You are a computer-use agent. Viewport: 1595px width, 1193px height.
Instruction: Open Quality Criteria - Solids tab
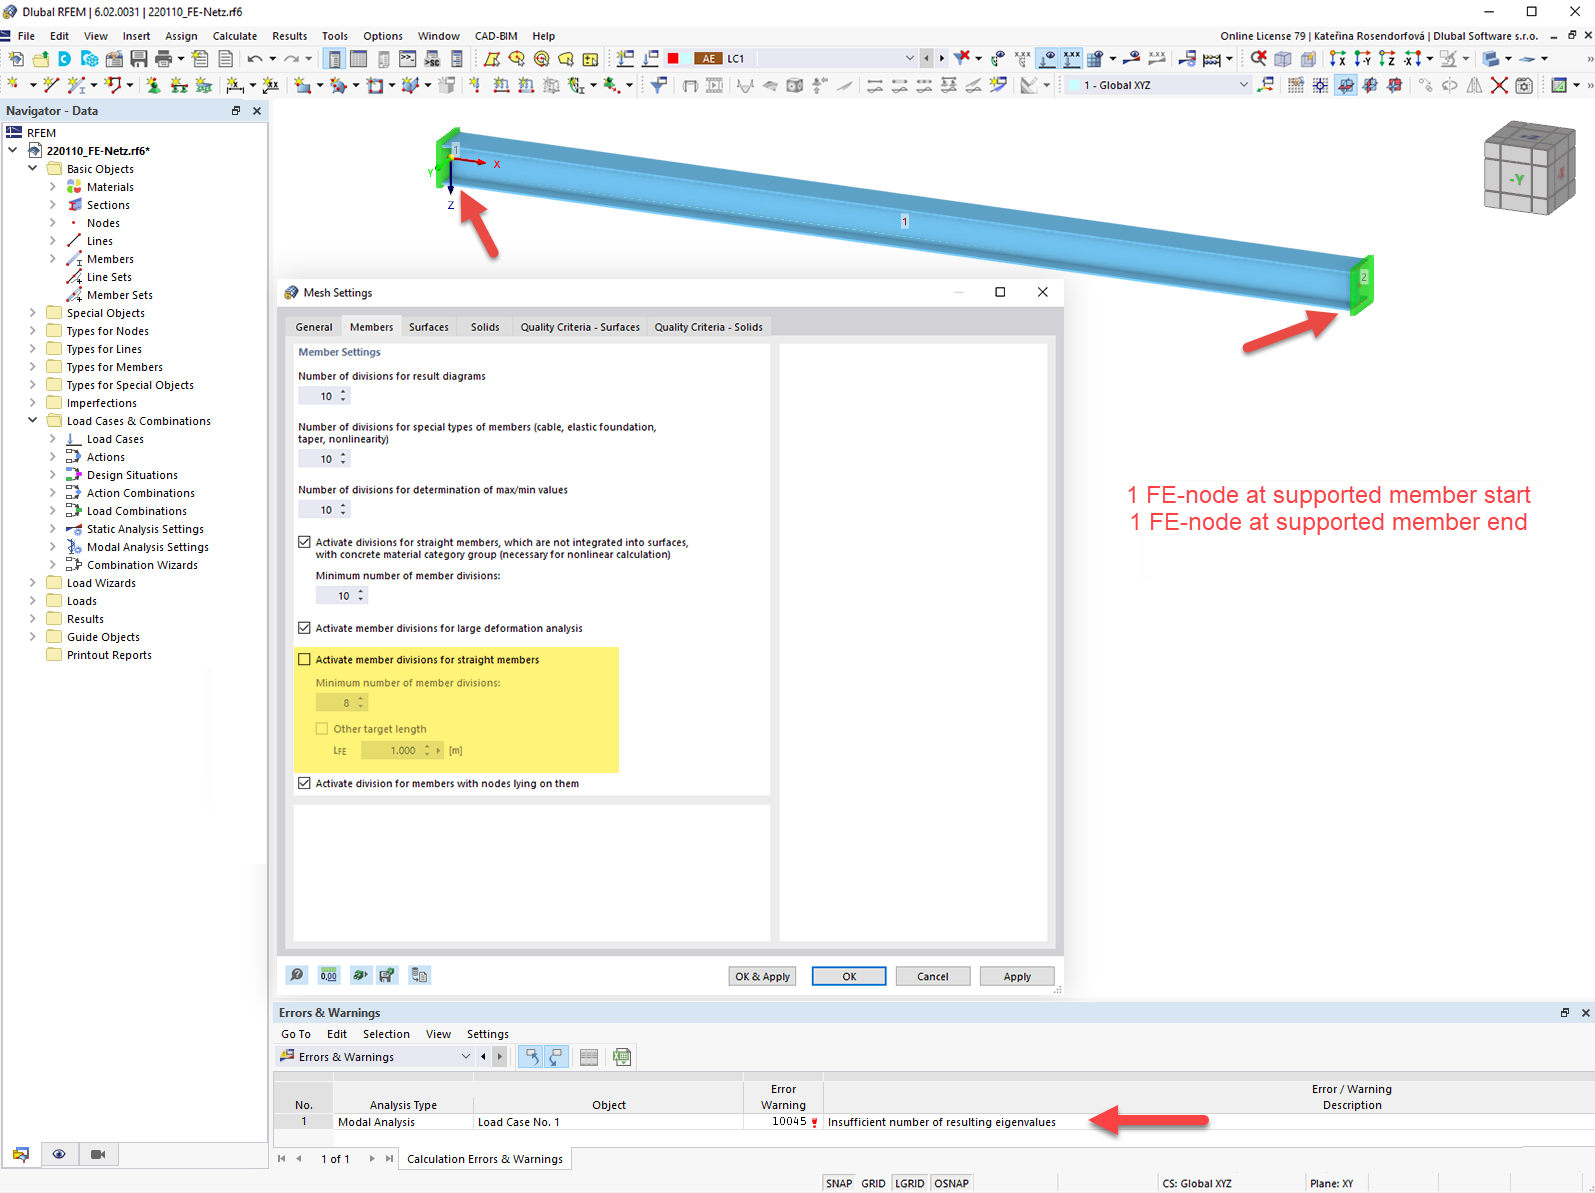tap(708, 327)
